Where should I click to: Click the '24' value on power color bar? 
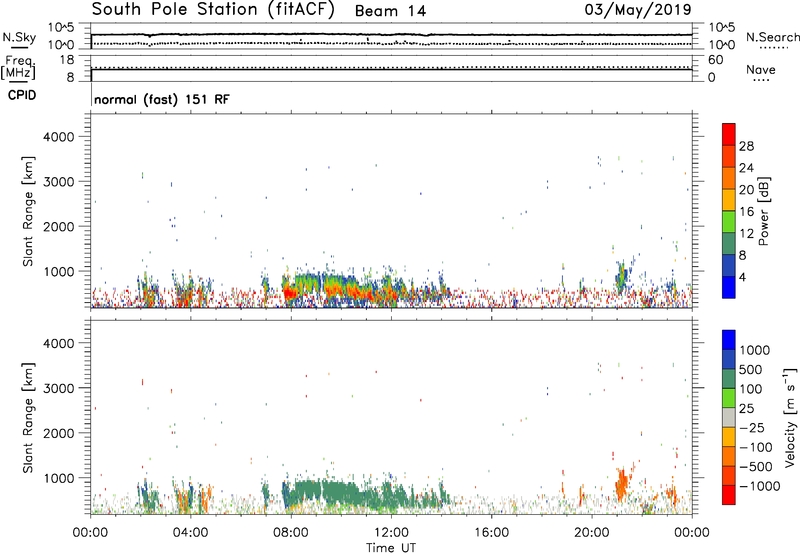[746, 168]
